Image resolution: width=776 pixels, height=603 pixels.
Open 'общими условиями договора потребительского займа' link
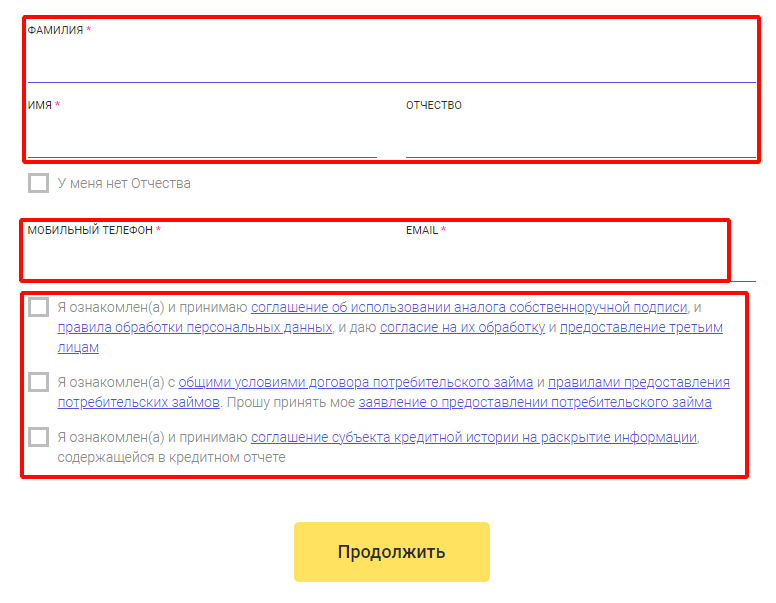[x=355, y=383]
